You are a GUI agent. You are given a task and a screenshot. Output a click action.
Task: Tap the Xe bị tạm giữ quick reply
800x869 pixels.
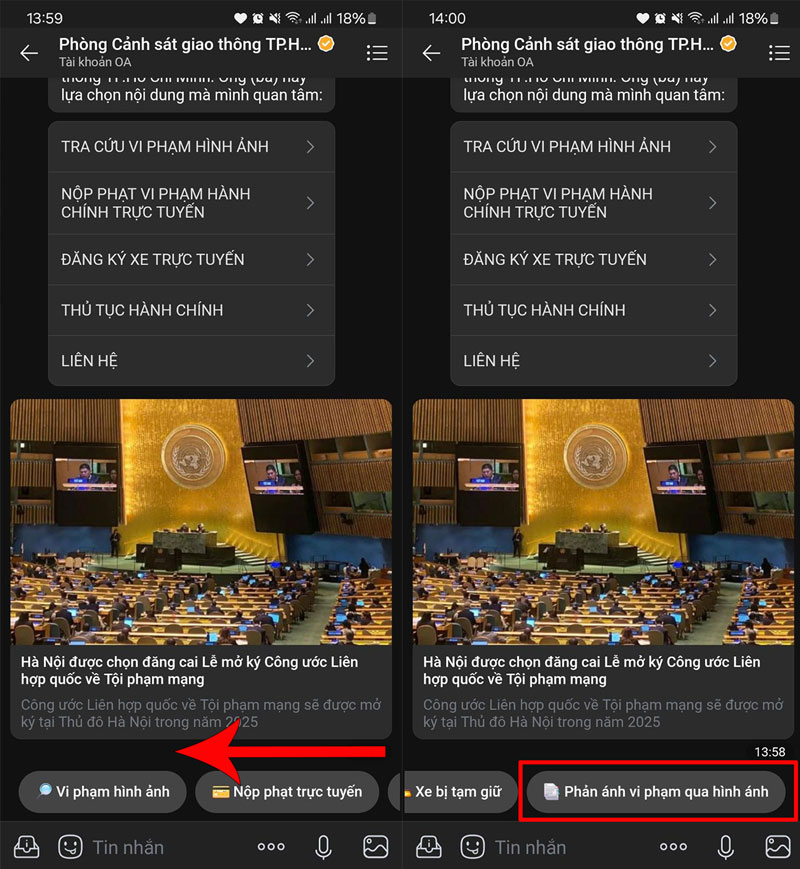[459, 791]
